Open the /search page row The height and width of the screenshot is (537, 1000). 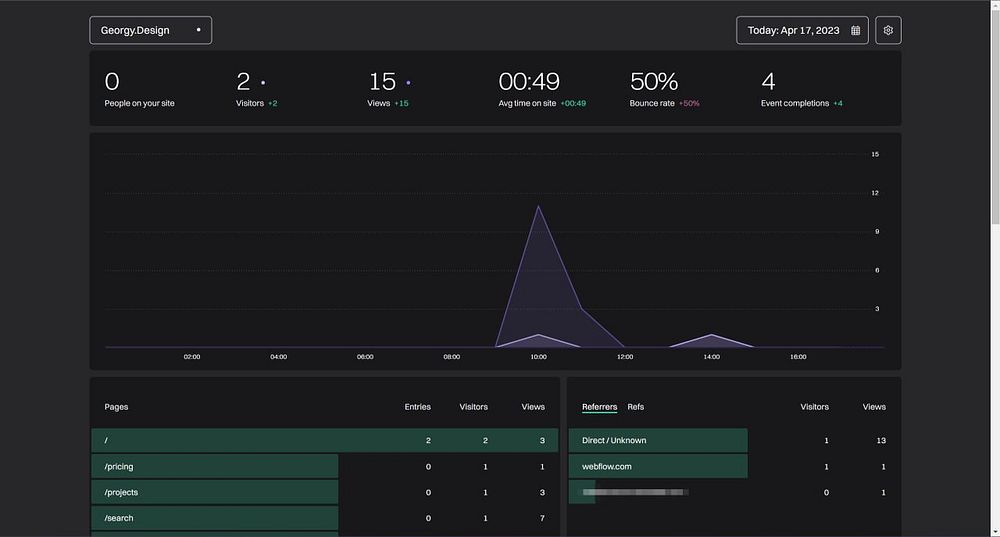pos(325,519)
